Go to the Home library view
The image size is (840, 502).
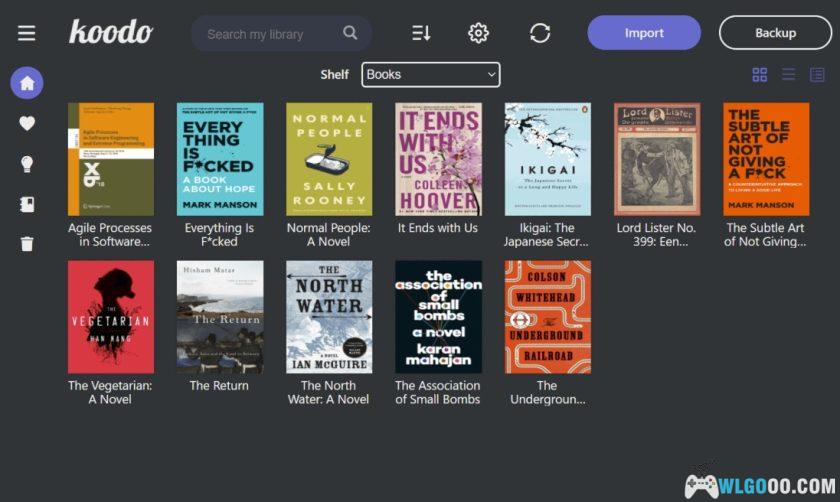point(27,83)
